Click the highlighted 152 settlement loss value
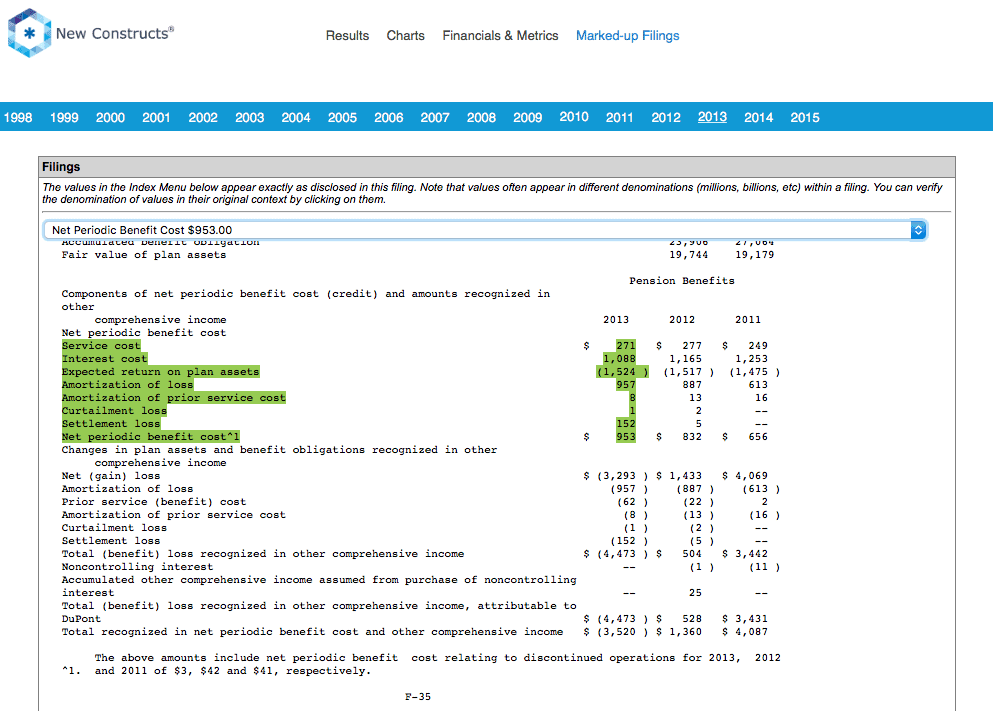The height and width of the screenshot is (711, 993). pos(626,424)
